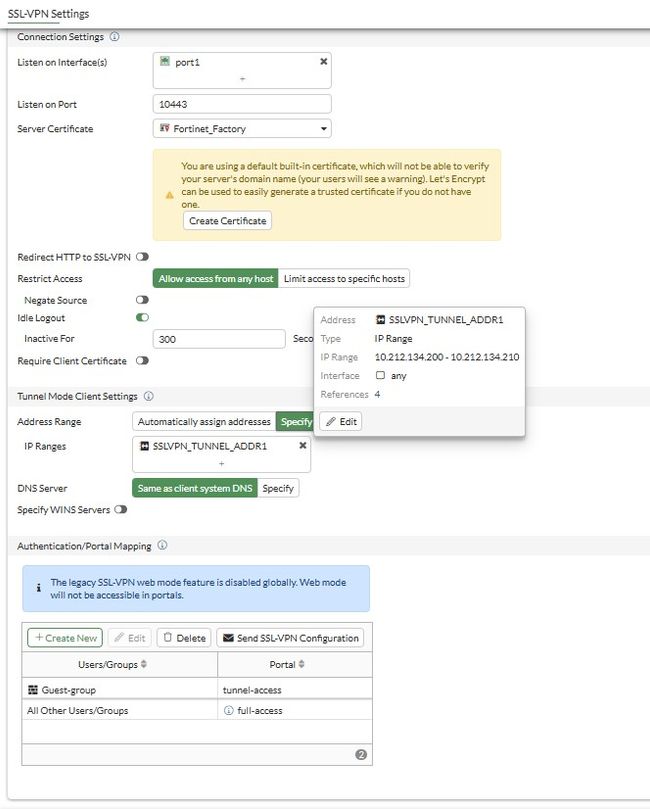Click the Authentication/Portal Mapping info icon
The width and height of the screenshot is (650, 809).
coord(162,546)
